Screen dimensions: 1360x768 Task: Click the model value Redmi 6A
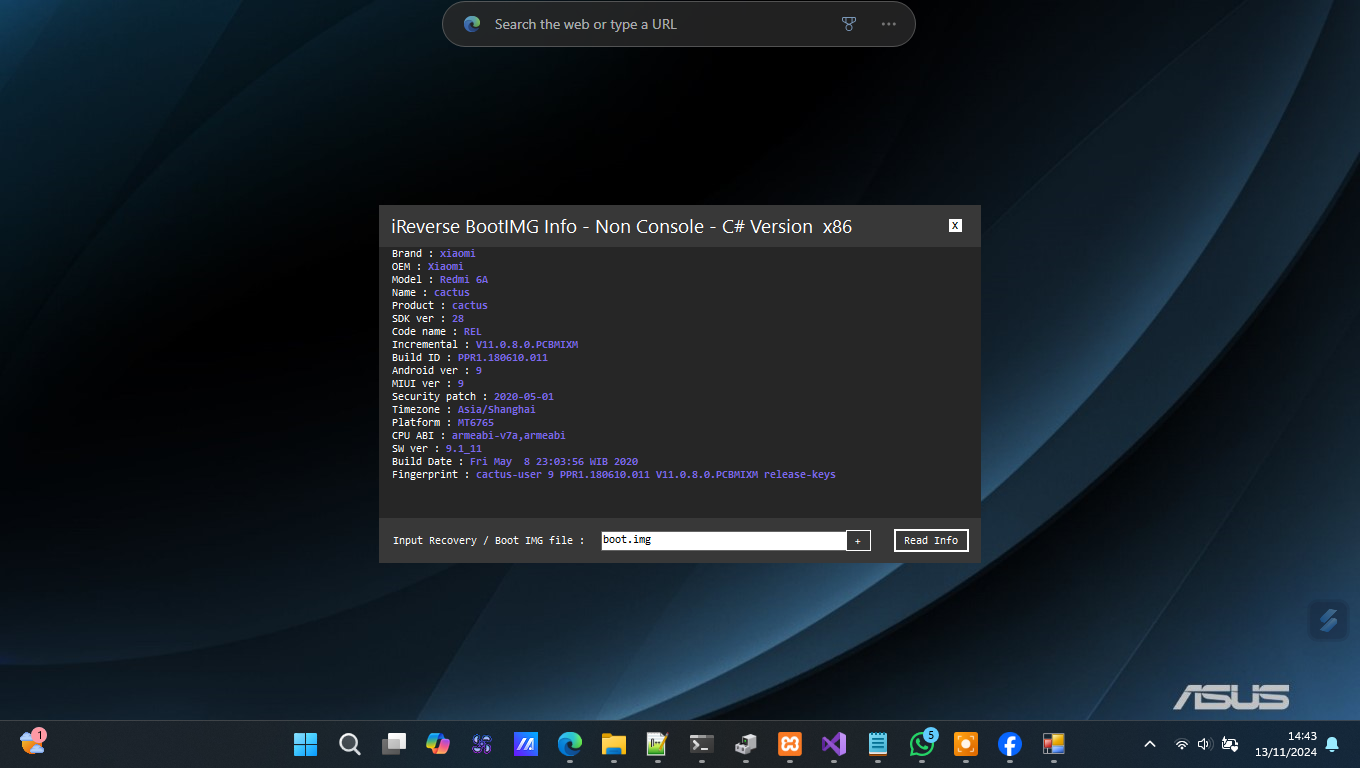tap(464, 280)
